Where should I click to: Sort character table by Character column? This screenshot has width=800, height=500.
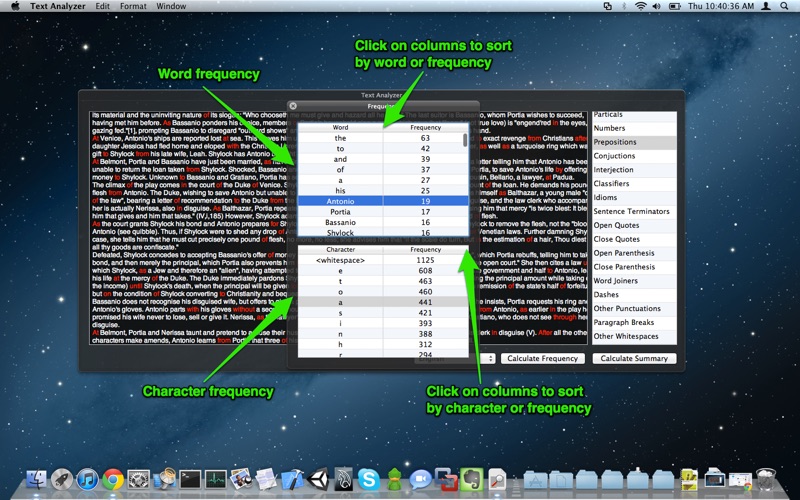pos(340,249)
